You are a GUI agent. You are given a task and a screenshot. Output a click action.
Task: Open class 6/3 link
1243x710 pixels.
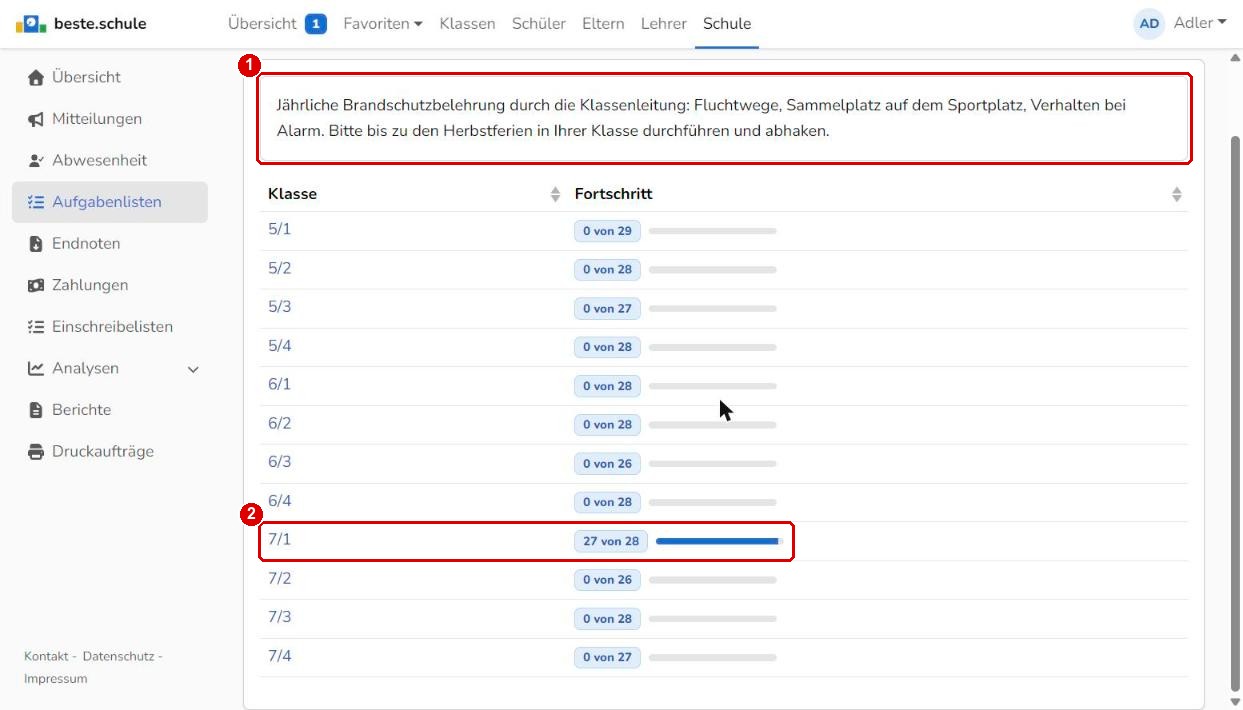tap(279, 462)
